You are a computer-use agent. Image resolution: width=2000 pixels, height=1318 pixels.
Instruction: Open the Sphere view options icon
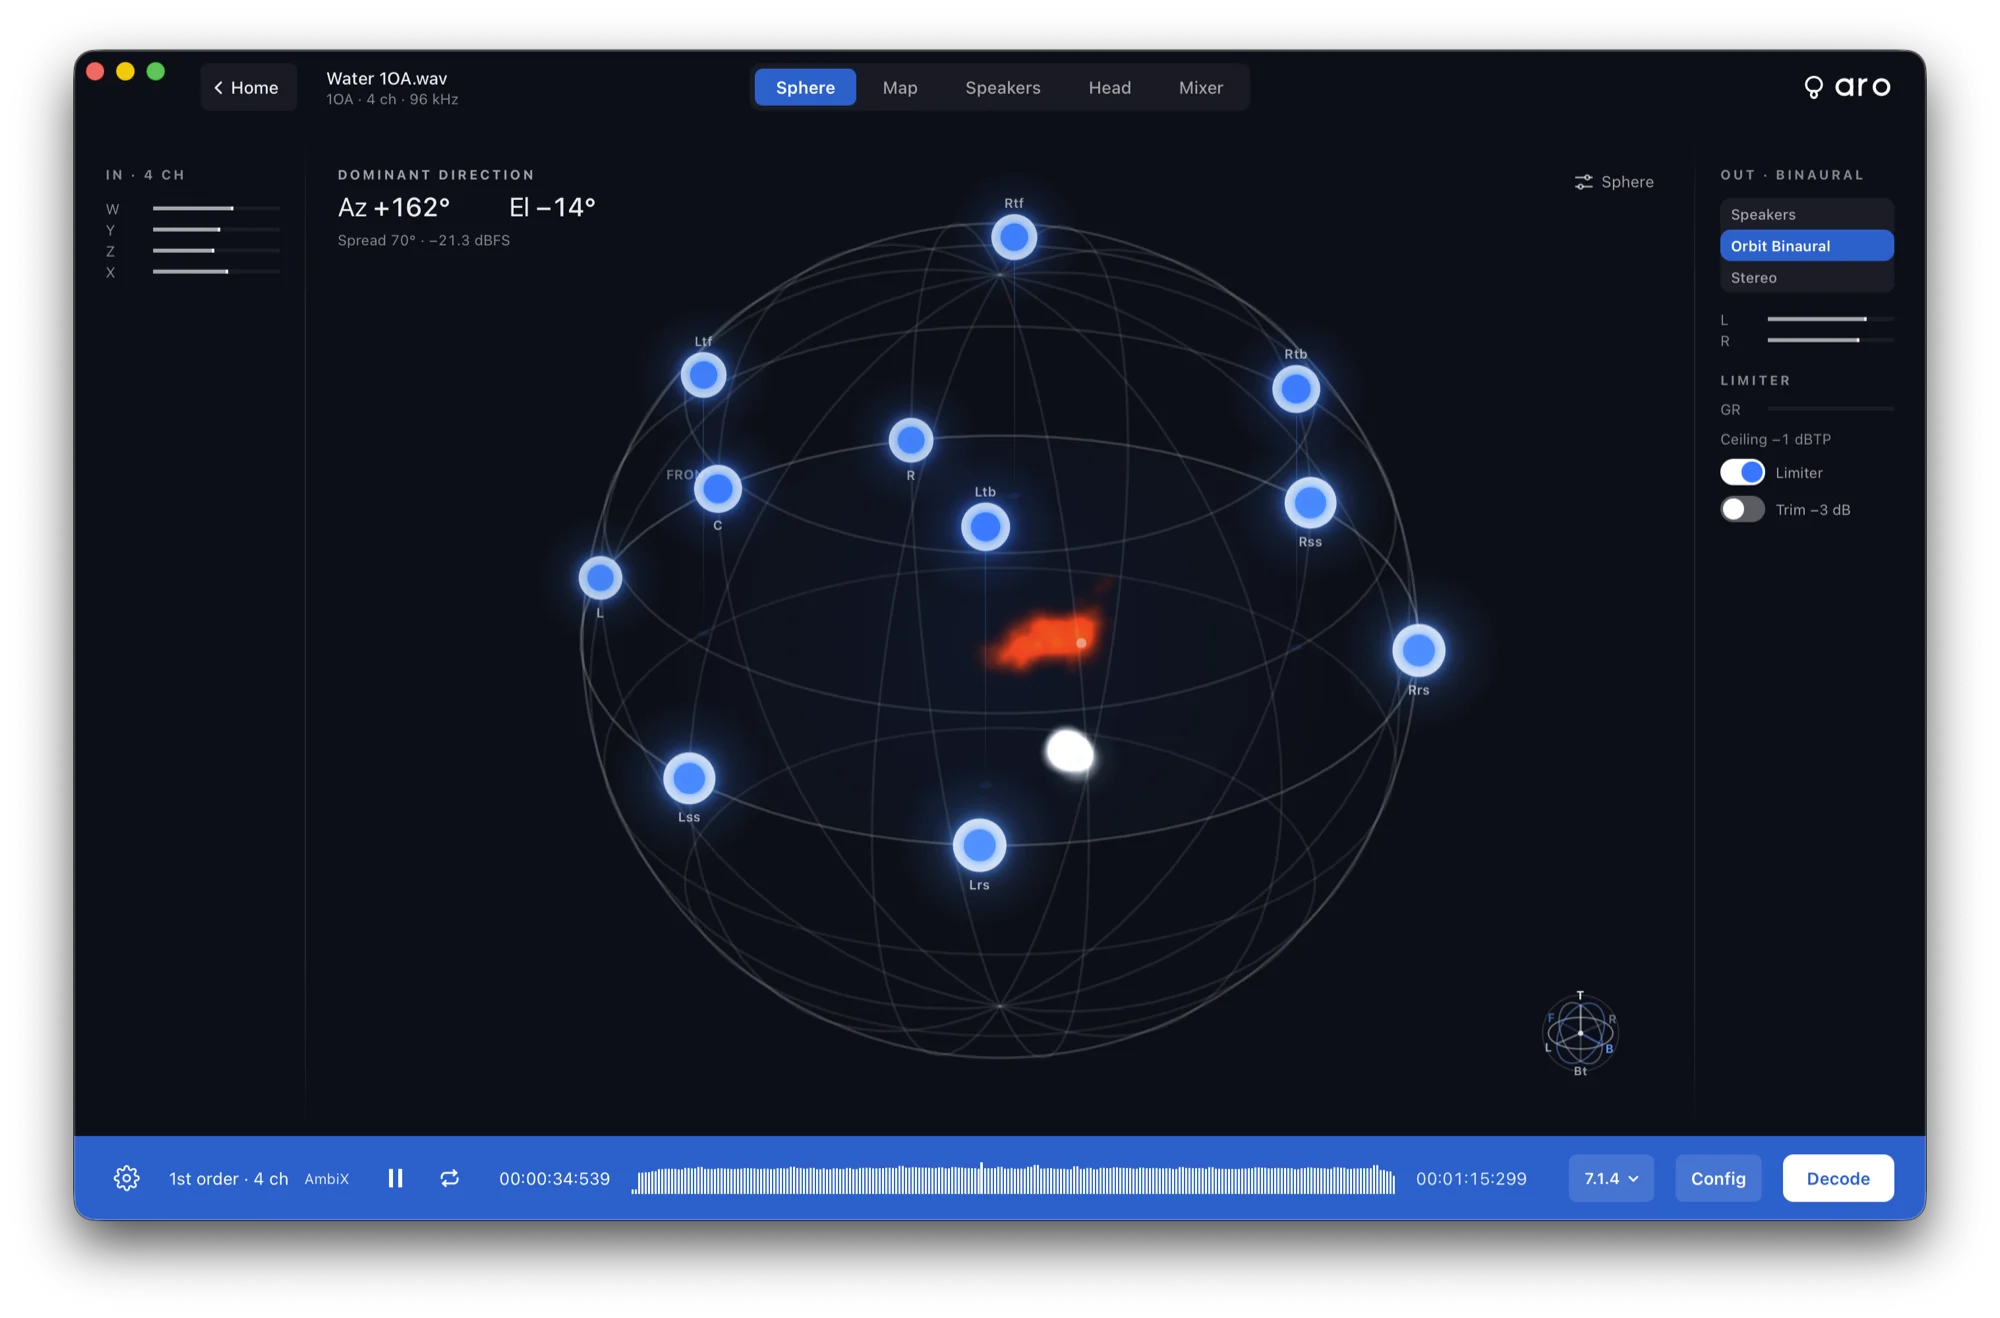[x=1583, y=182]
